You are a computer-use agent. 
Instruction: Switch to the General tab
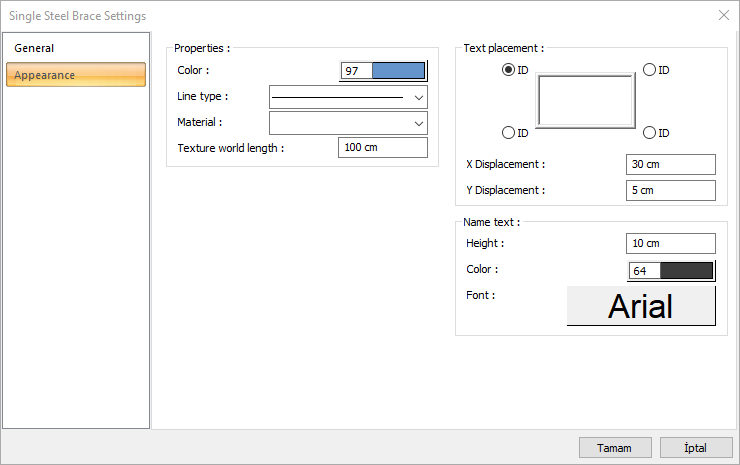34,48
